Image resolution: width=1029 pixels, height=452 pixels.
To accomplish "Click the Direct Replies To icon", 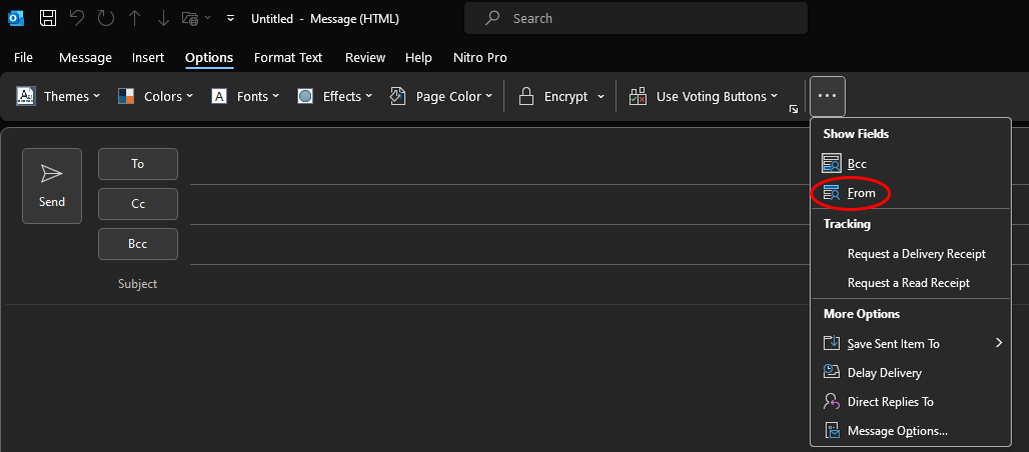I will [x=831, y=401].
